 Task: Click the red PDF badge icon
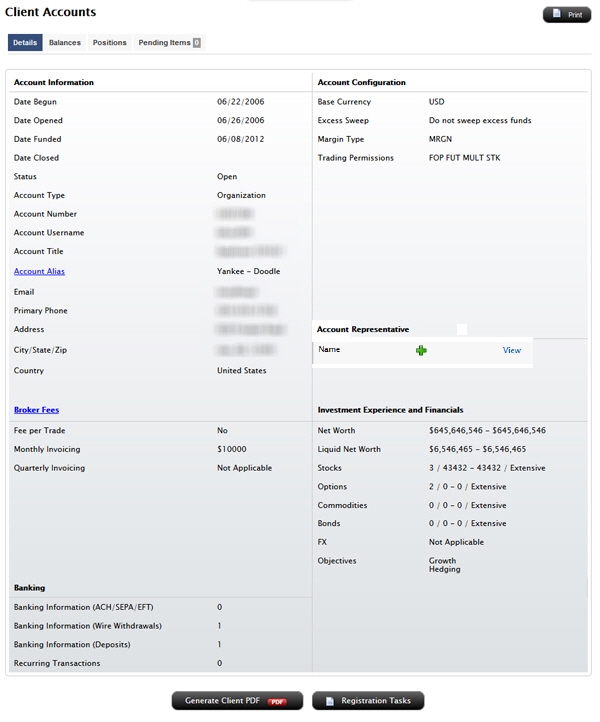[x=277, y=701]
